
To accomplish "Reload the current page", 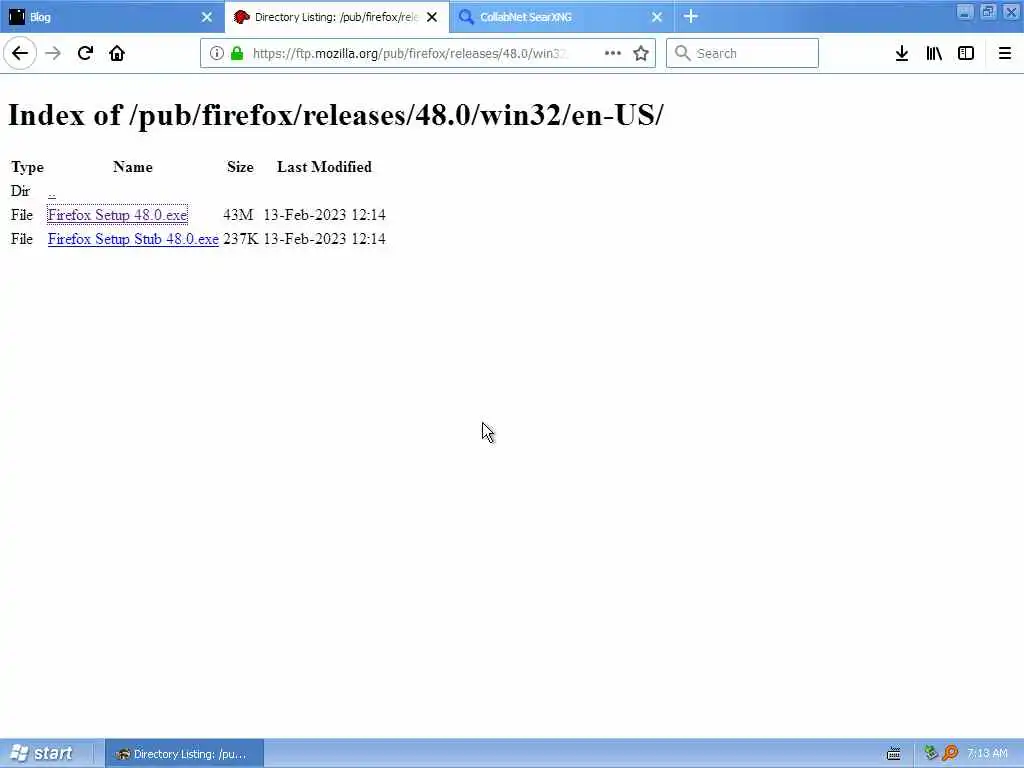I will coord(85,53).
